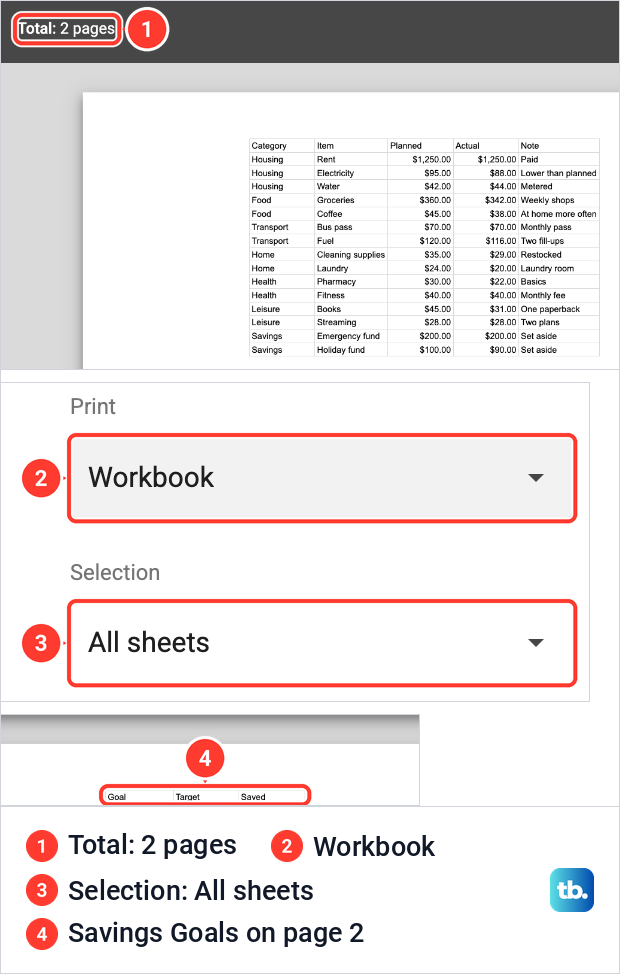This screenshot has height=974, width=620.
Task: Click the 'Restocked' note
Action: point(541,255)
